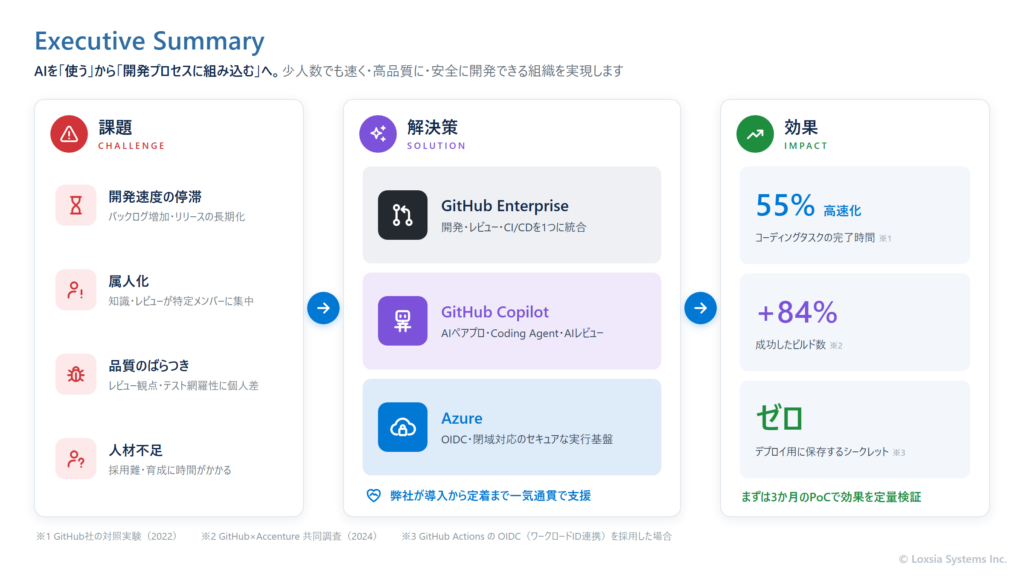Click the +84% metric value
The width and height of the screenshot is (1024, 576).
(797, 312)
